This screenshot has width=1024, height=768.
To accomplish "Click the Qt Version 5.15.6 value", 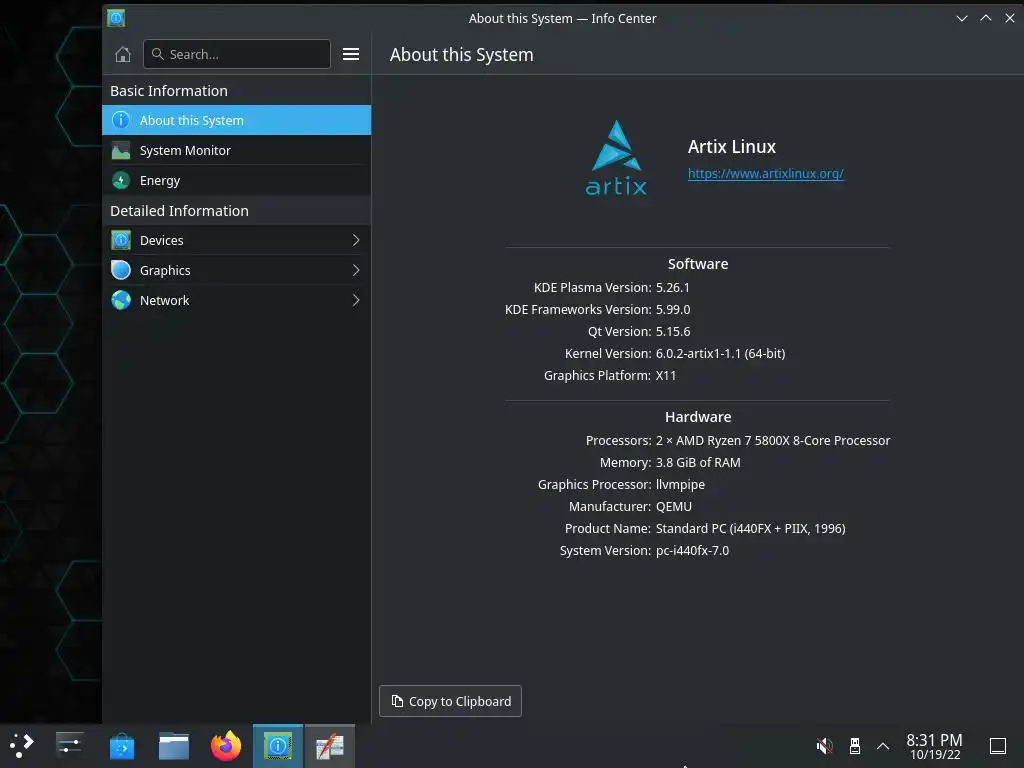I will click(673, 331).
